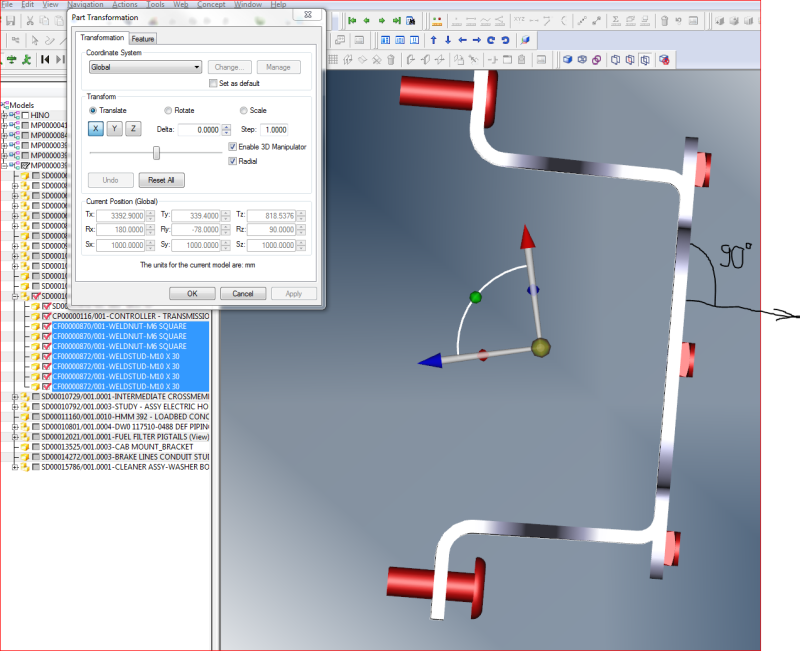Toggle checkbox for HINO model
The image size is (800, 651).
tap(26, 115)
